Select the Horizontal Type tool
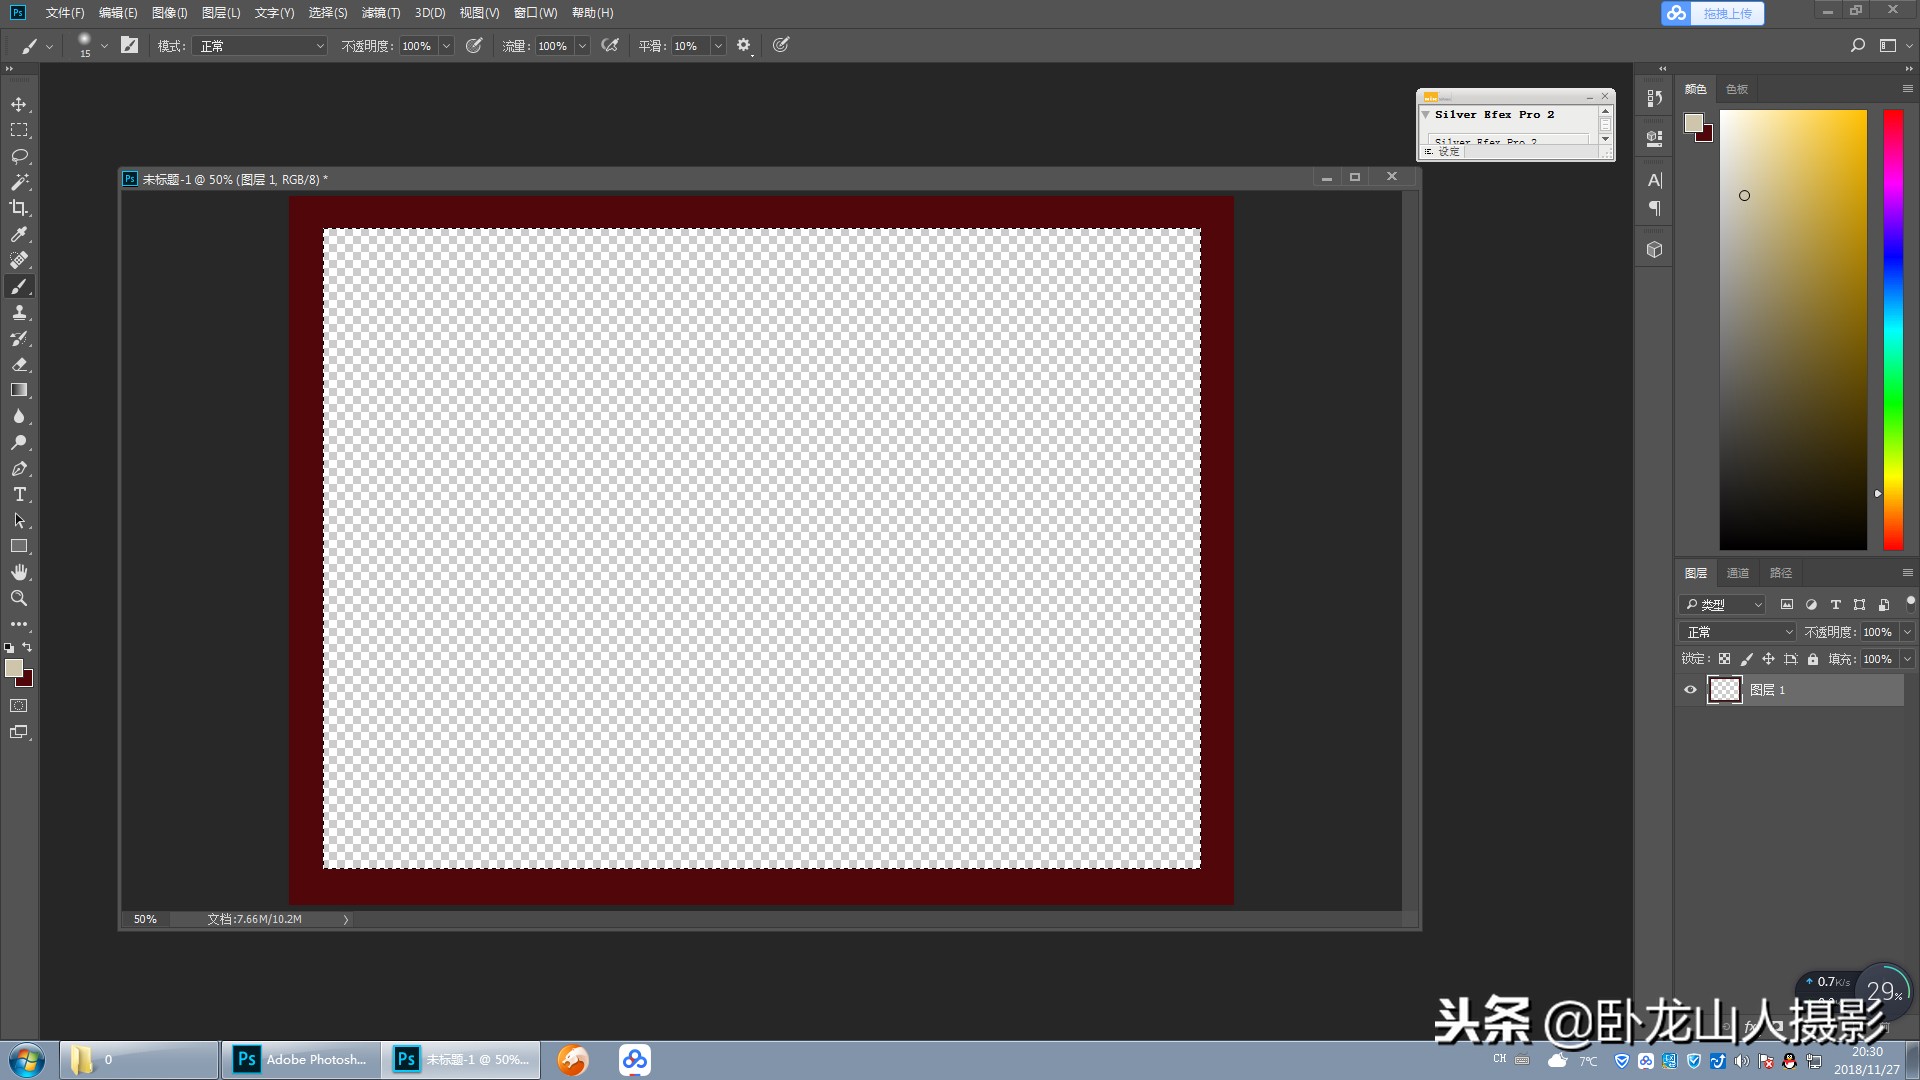 (19, 495)
